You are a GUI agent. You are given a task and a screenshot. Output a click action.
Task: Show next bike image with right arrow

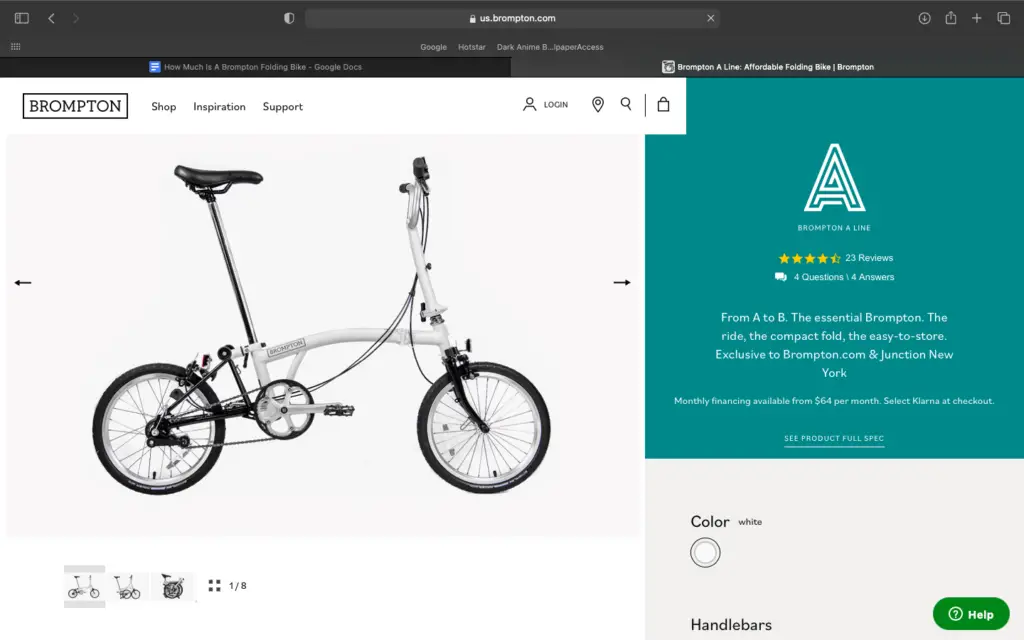point(622,283)
